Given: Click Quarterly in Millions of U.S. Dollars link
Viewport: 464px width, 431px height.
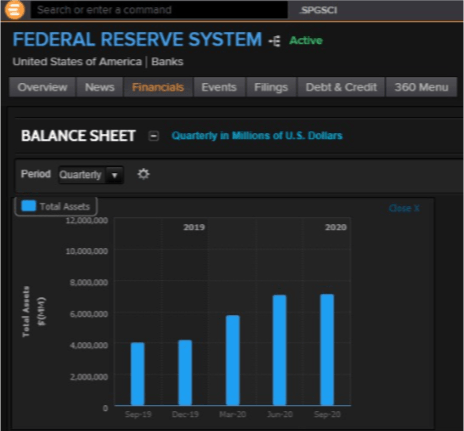Looking at the screenshot, I should tap(257, 136).
